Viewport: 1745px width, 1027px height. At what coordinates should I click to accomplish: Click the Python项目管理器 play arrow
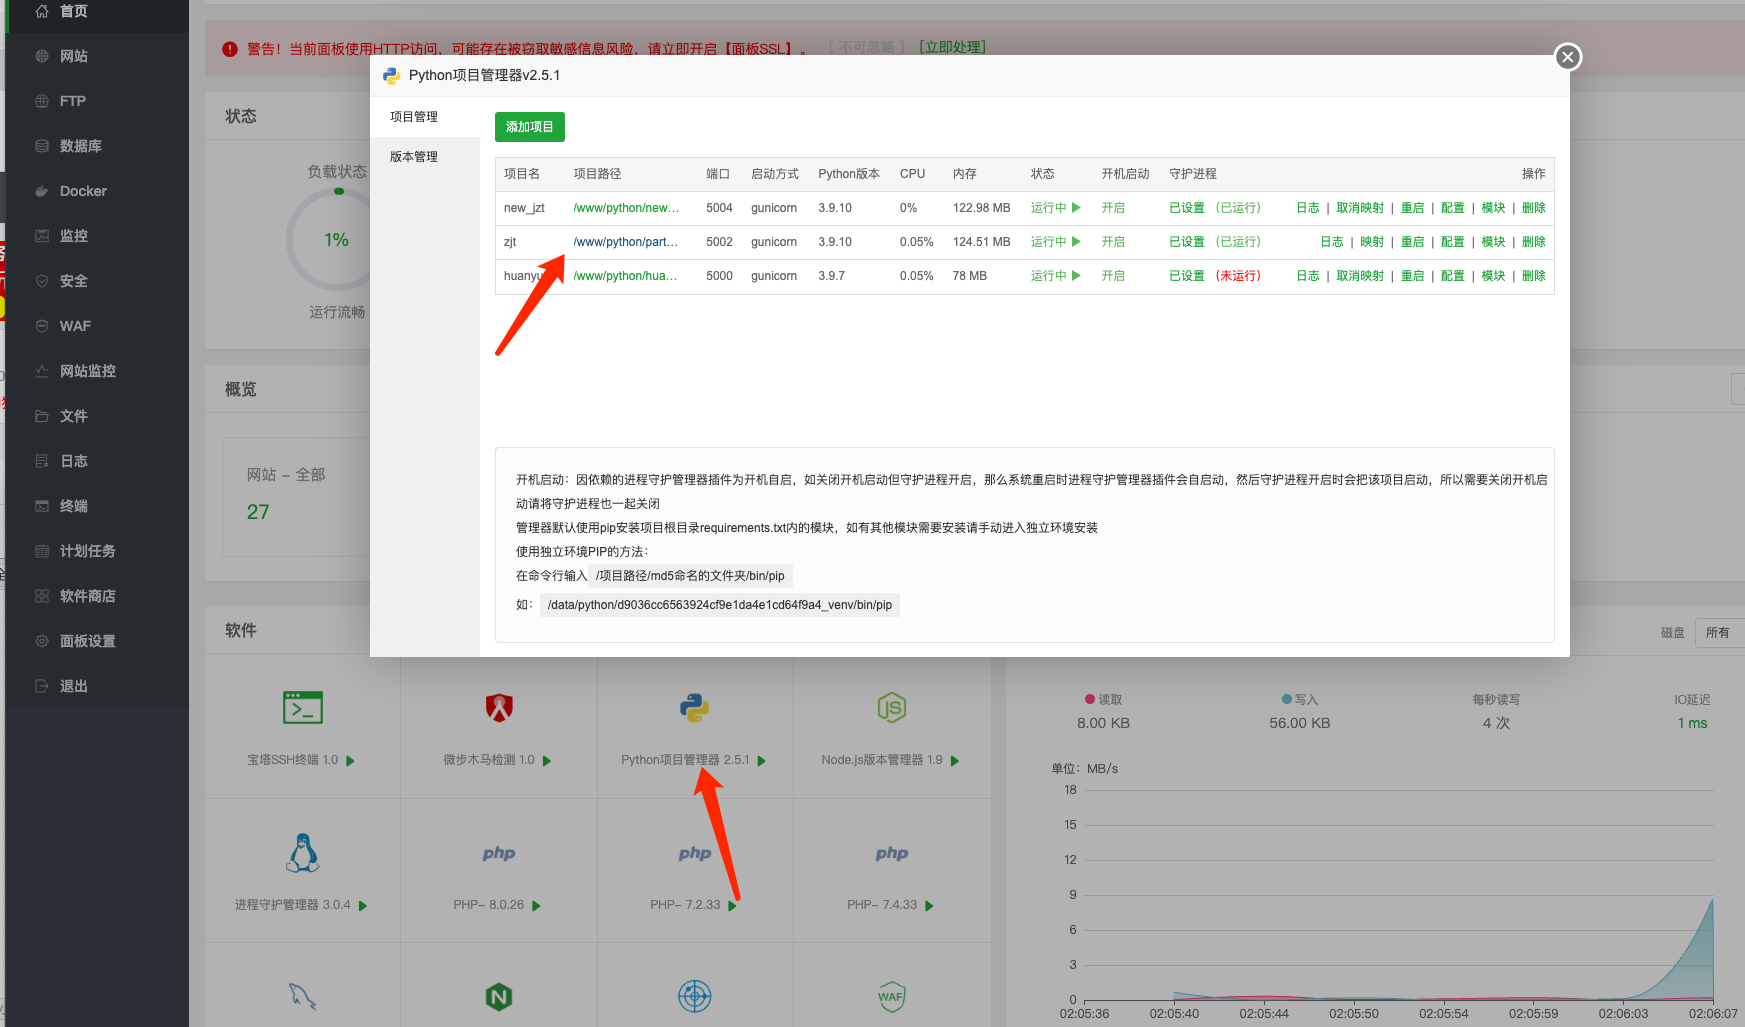pos(762,761)
